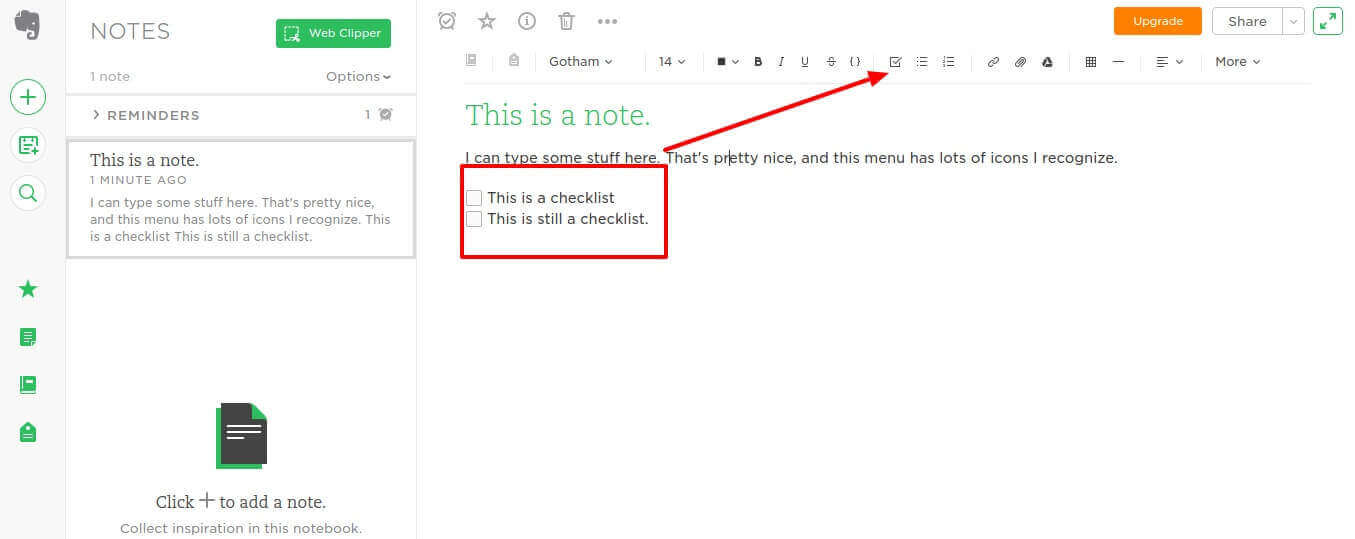Image resolution: width=1355 pixels, height=539 pixels.
Task: Check the 'This is still a checklist.' checkbox
Action: (474, 219)
